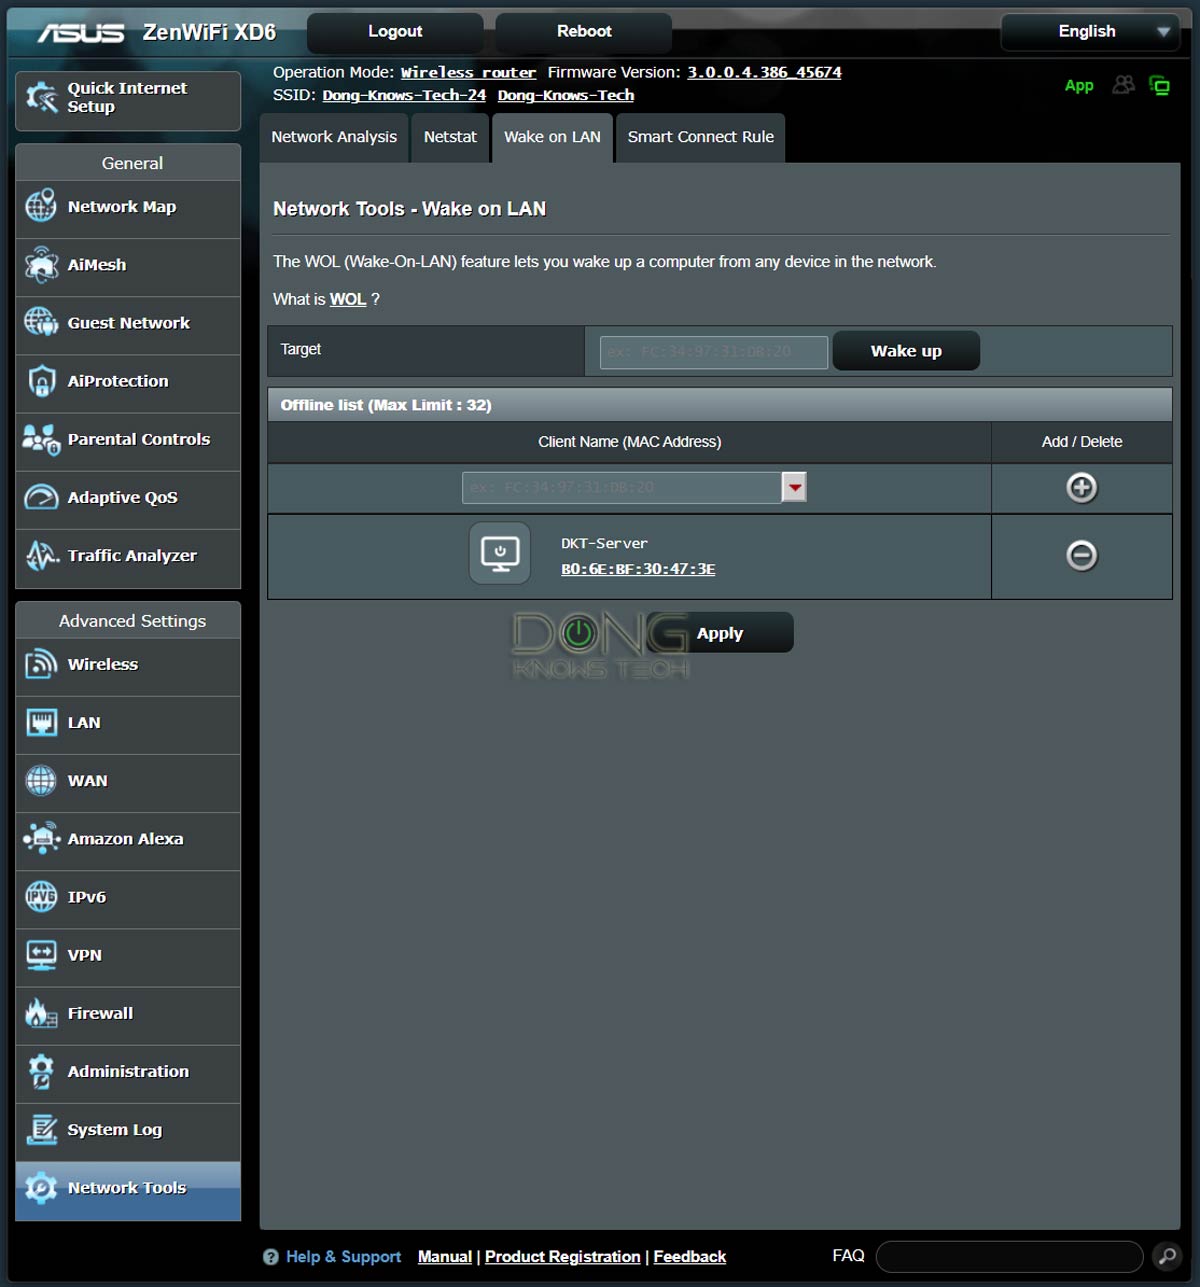Click the Traffic Analyzer icon

(41, 555)
